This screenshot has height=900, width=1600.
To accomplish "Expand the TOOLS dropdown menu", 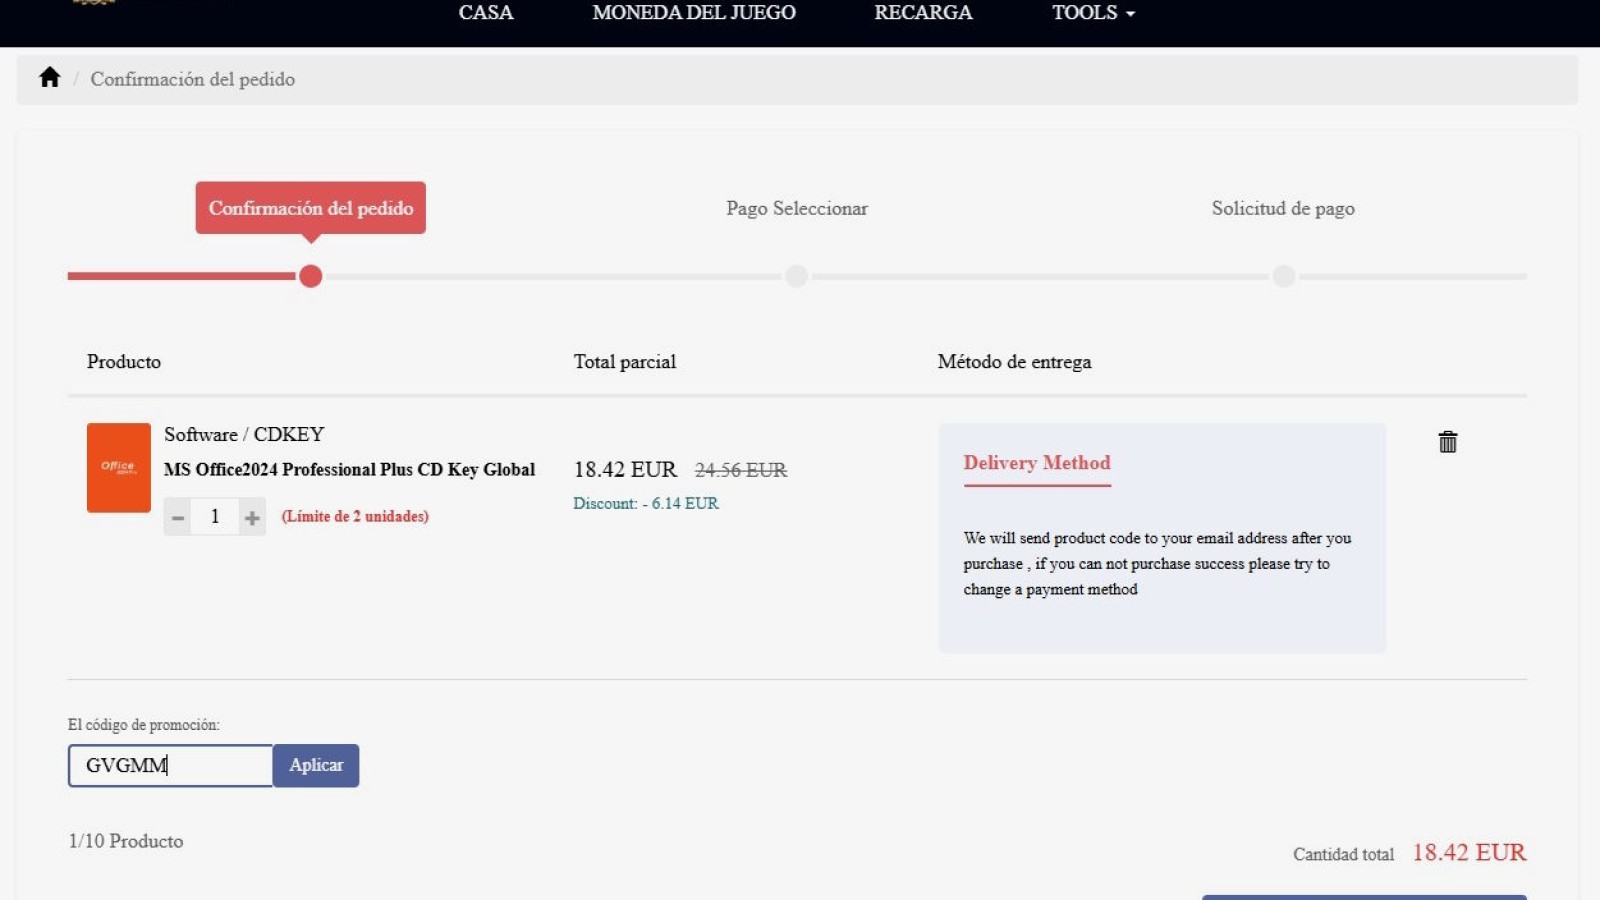I will pos(1093,13).
